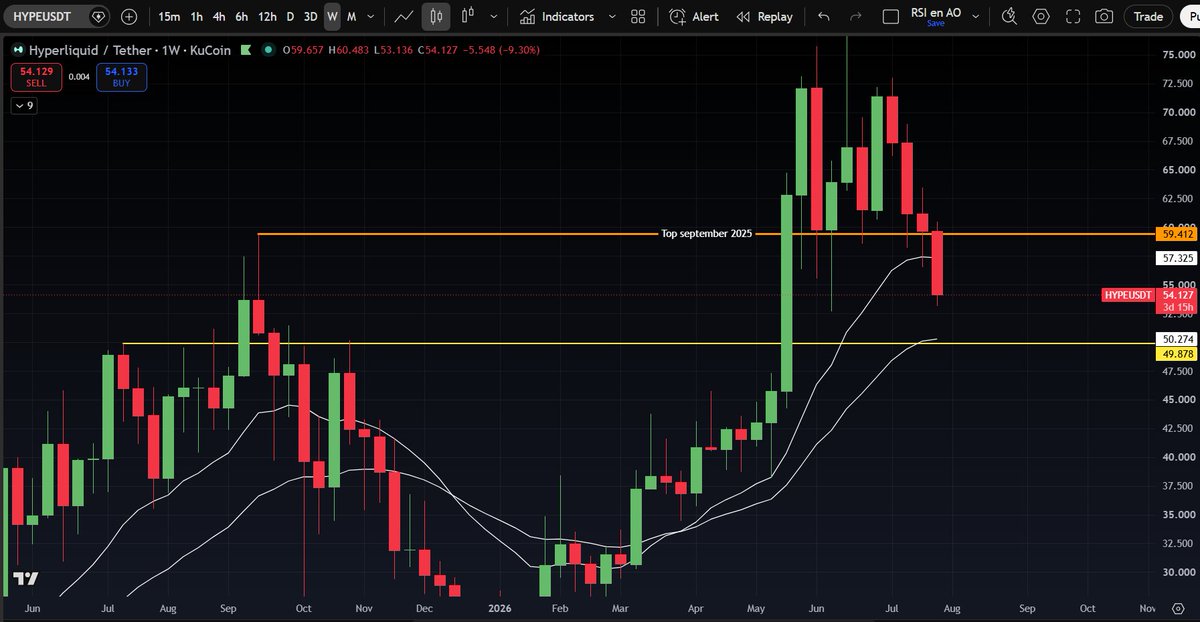Image resolution: width=1200 pixels, height=622 pixels.
Task: Expand the favorite indicators dropdown arrow
Action: pos(612,16)
